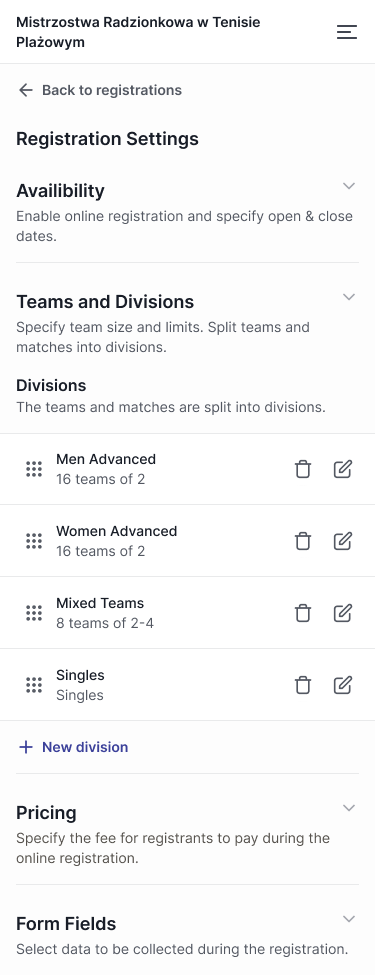Expand the Form Fields section chevron
375x975 pixels.
point(349,918)
